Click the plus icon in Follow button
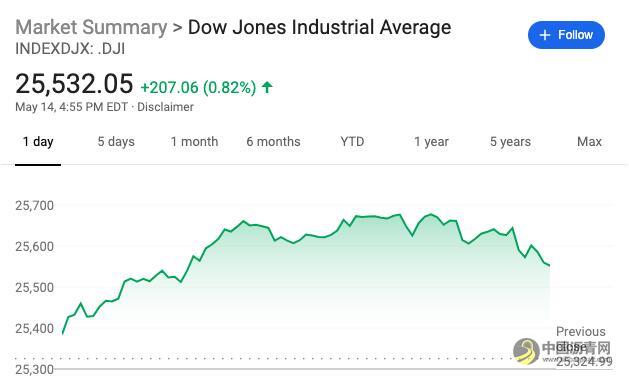Screen dimensions: 629x382 tap(544, 35)
